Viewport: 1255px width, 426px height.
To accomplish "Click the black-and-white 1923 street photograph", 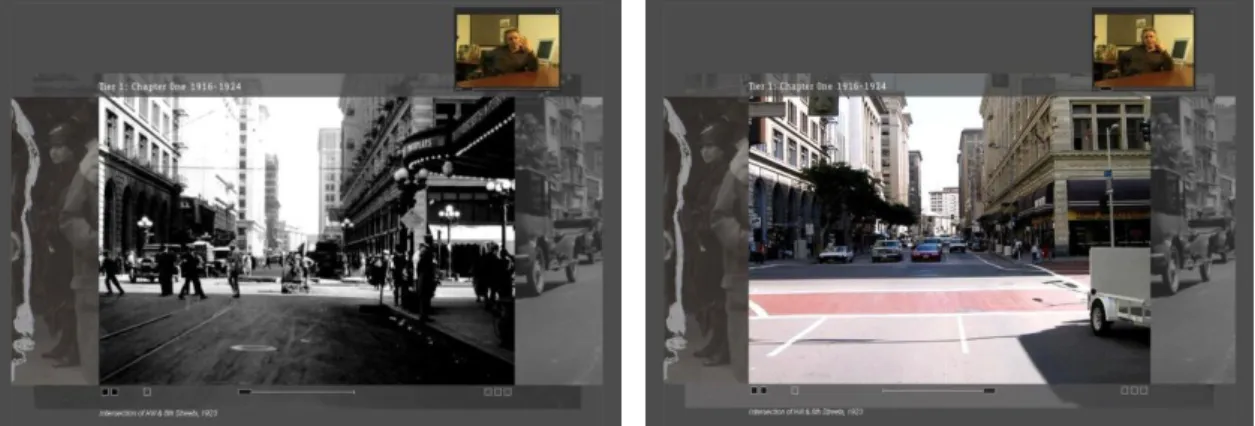I will point(307,240).
